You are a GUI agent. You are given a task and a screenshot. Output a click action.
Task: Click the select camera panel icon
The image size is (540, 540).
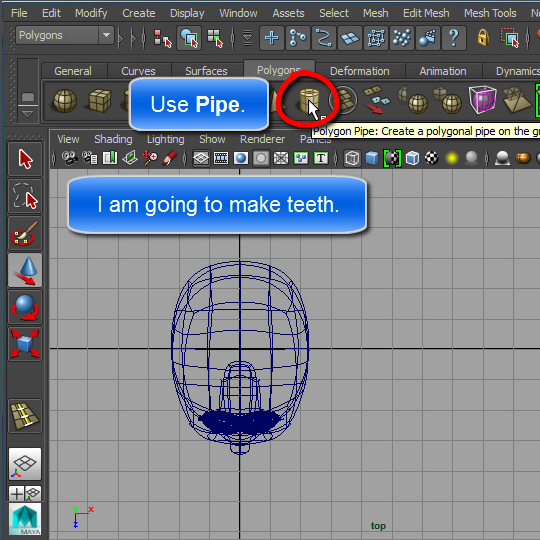pyautogui.click(x=70, y=158)
